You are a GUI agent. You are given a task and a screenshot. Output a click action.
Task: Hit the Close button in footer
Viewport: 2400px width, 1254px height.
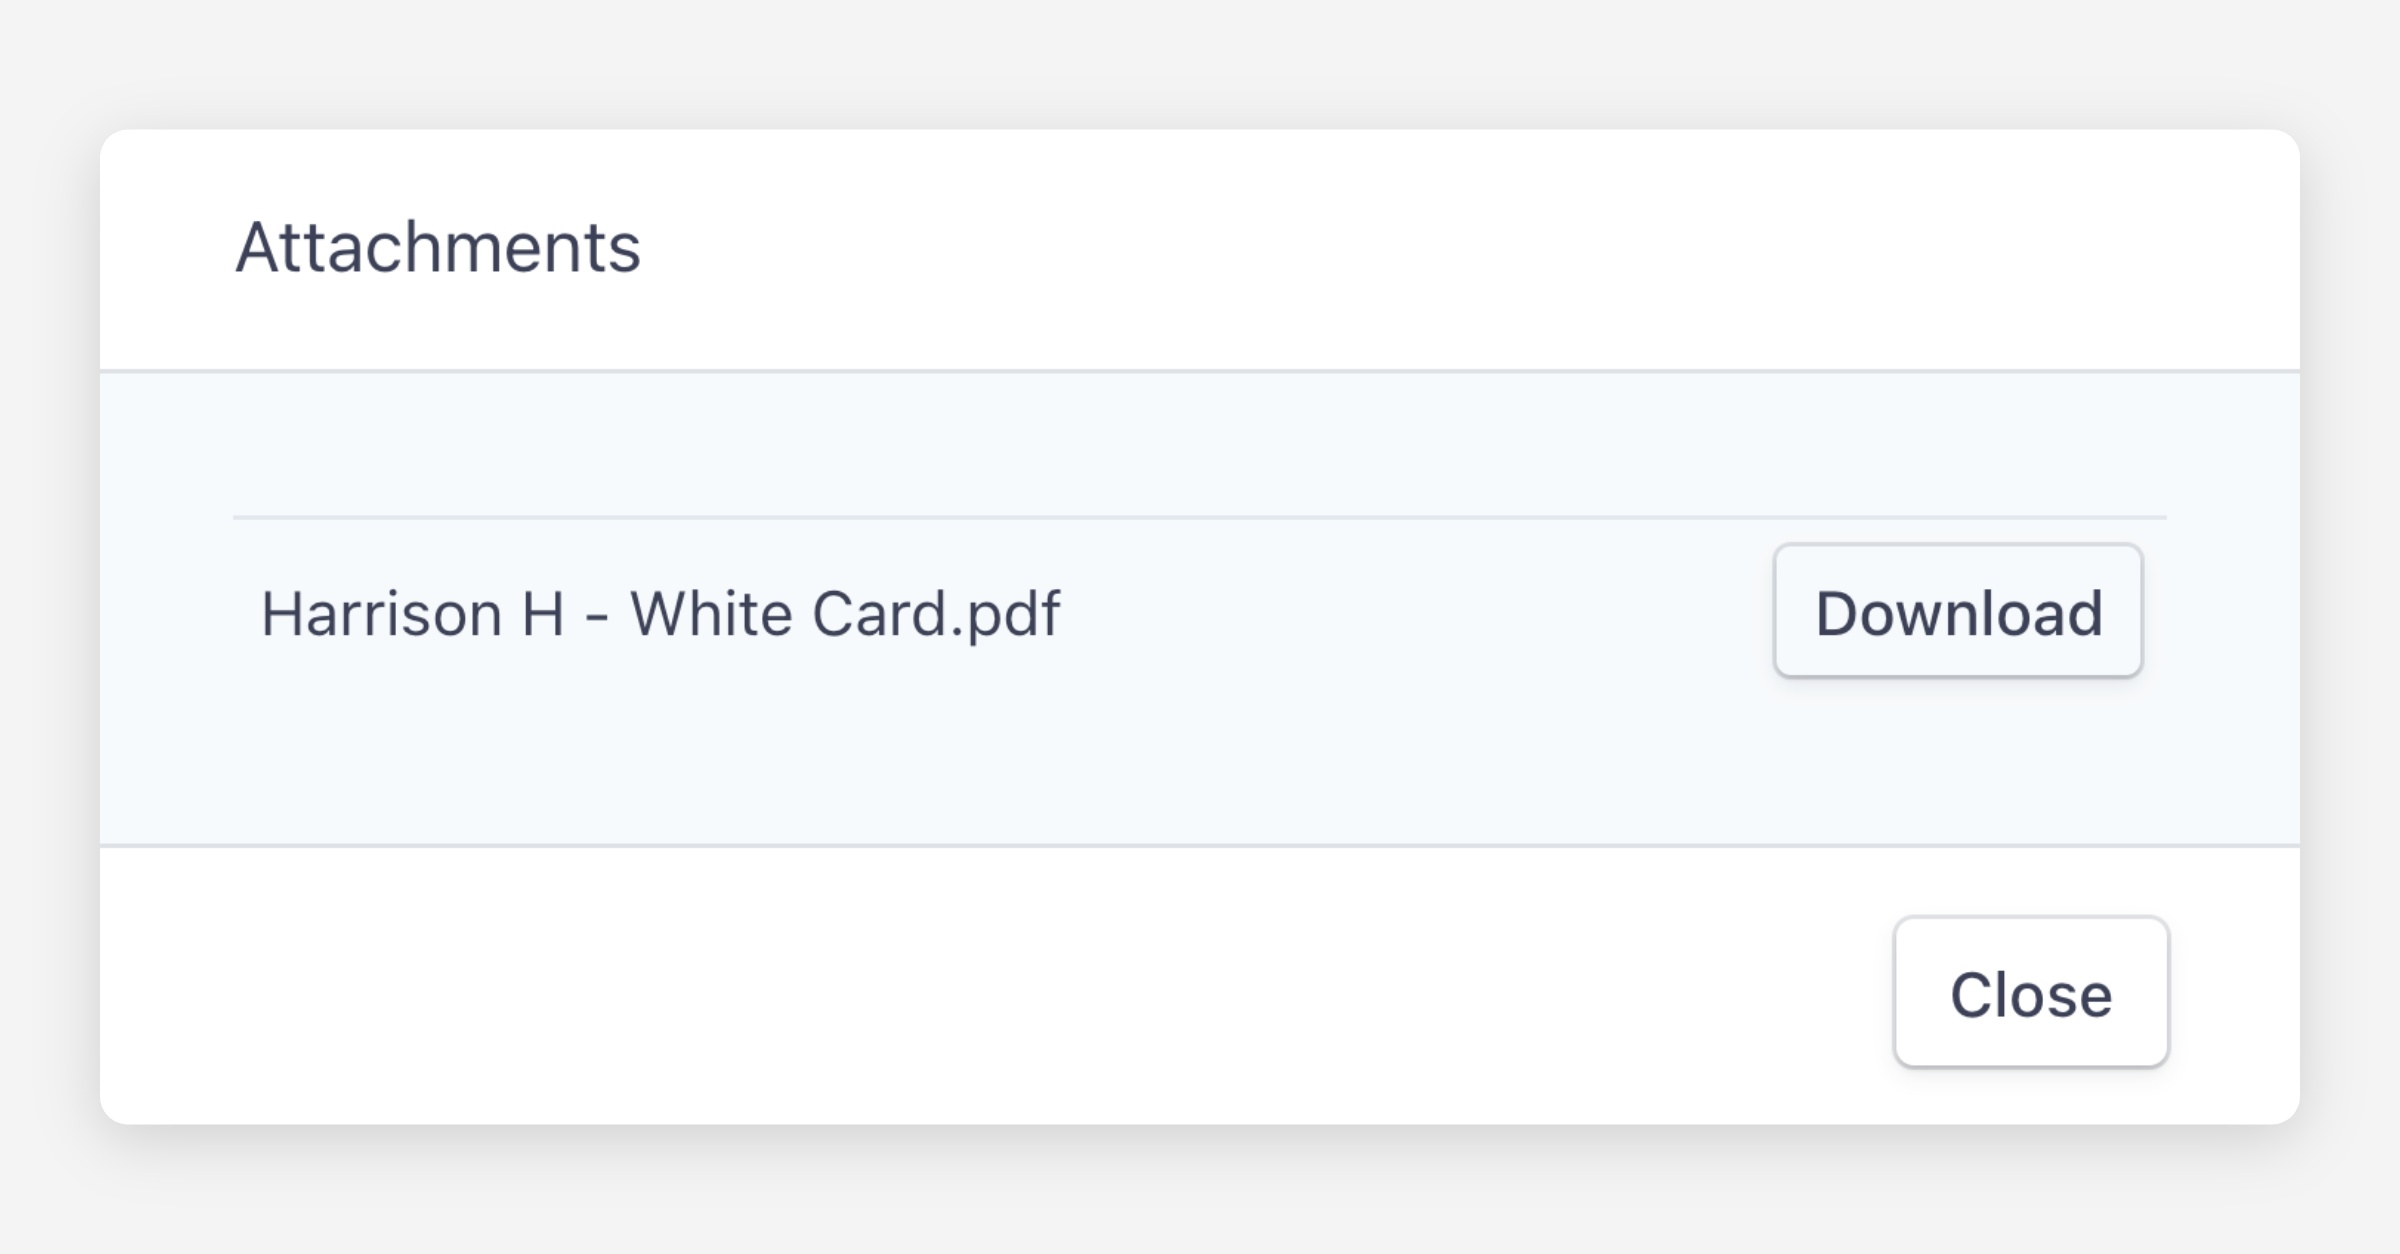click(x=2030, y=993)
